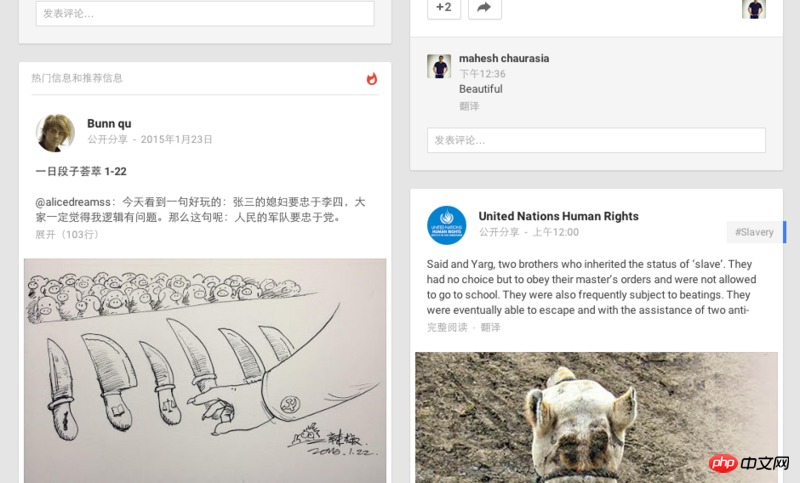Image resolution: width=800 pixels, height=483 pixels.
Task: Expand full post via 完整阅读
Action: coord(447,327)
